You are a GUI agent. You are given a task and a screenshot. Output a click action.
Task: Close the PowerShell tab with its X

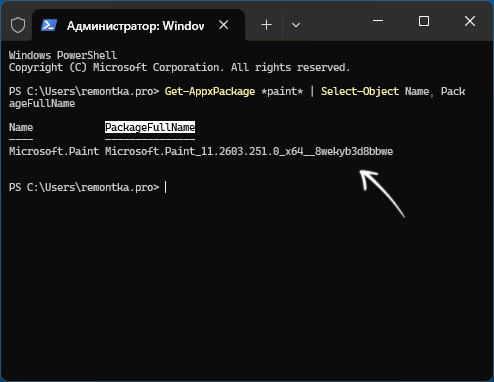coord(224,25)
